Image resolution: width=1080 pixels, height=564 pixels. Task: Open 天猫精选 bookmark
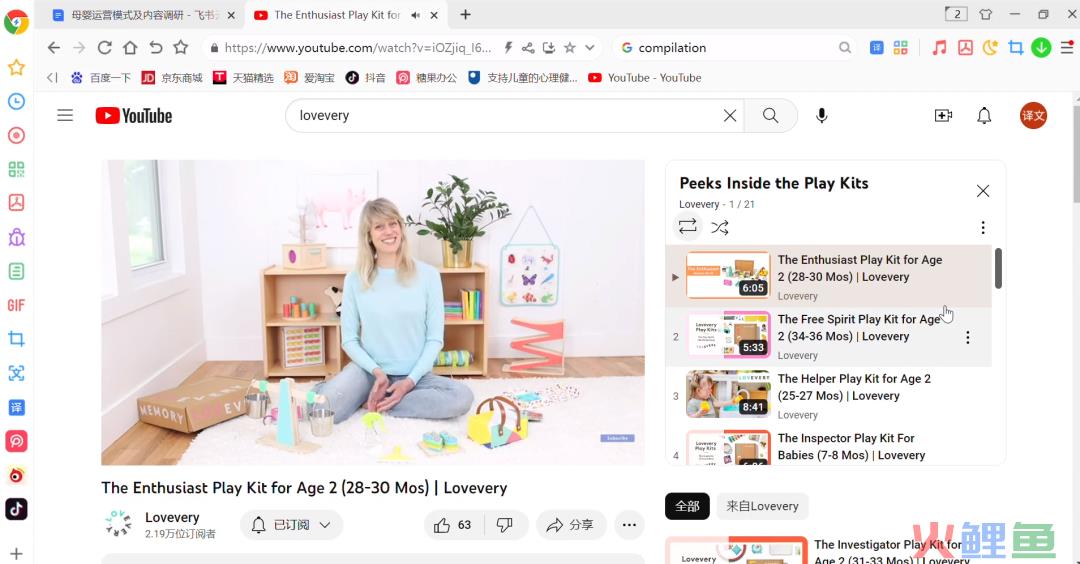tap(243, 78)
